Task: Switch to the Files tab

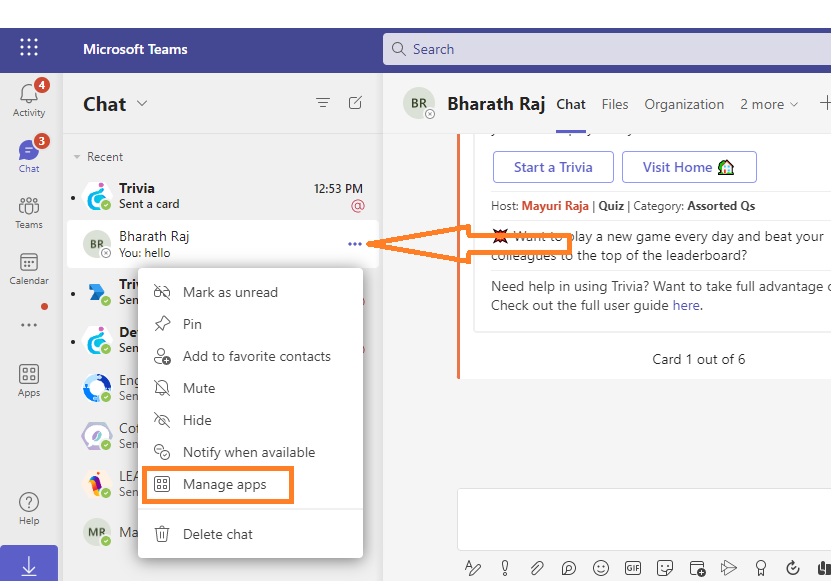Action: [x=615, y=104]
